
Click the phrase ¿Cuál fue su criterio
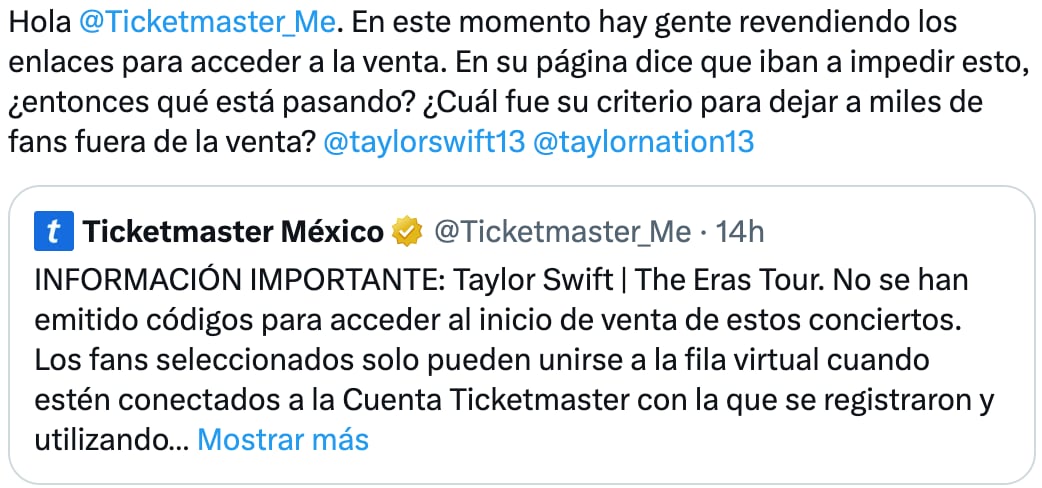tap(506, 101)
